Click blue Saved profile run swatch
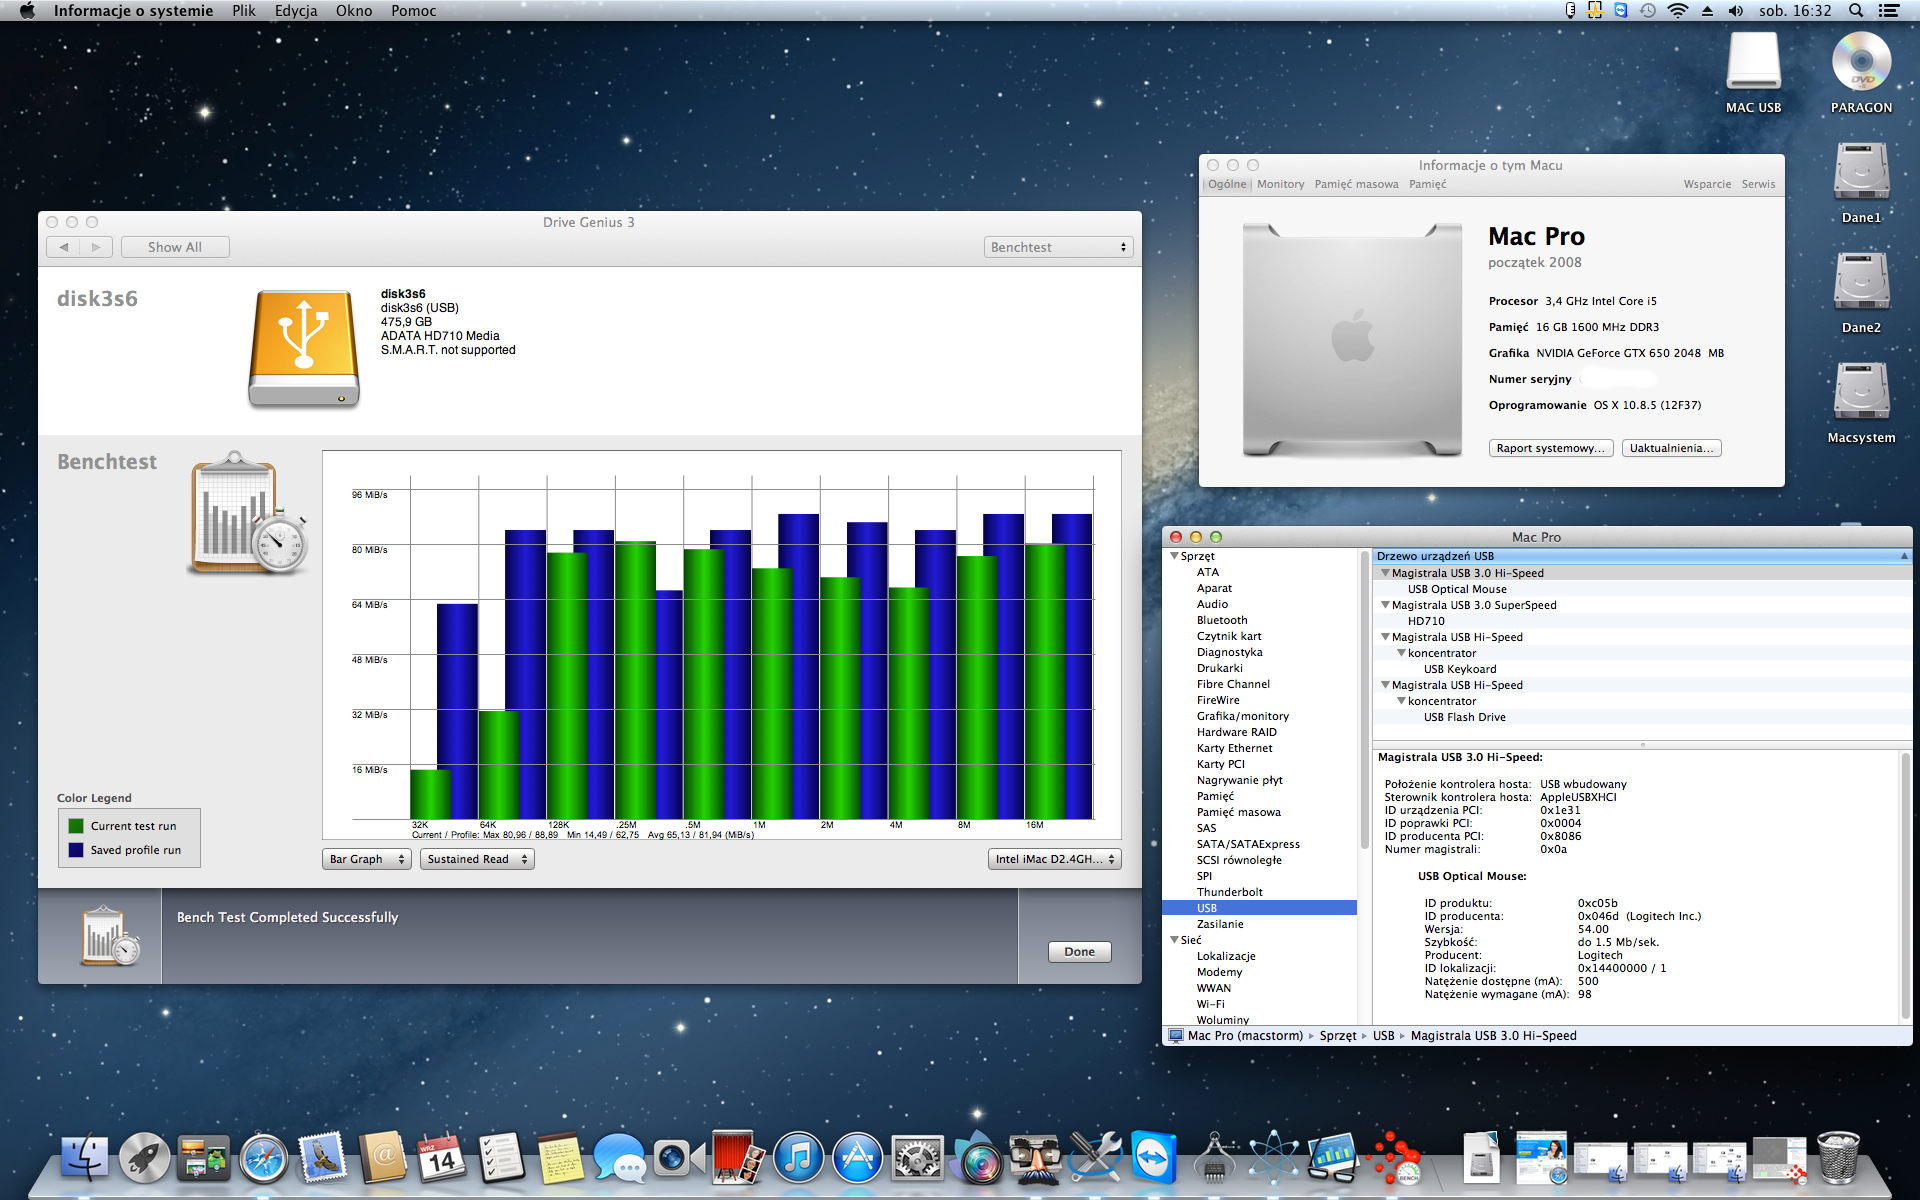1920x1200 pixels. pos(76,850)
